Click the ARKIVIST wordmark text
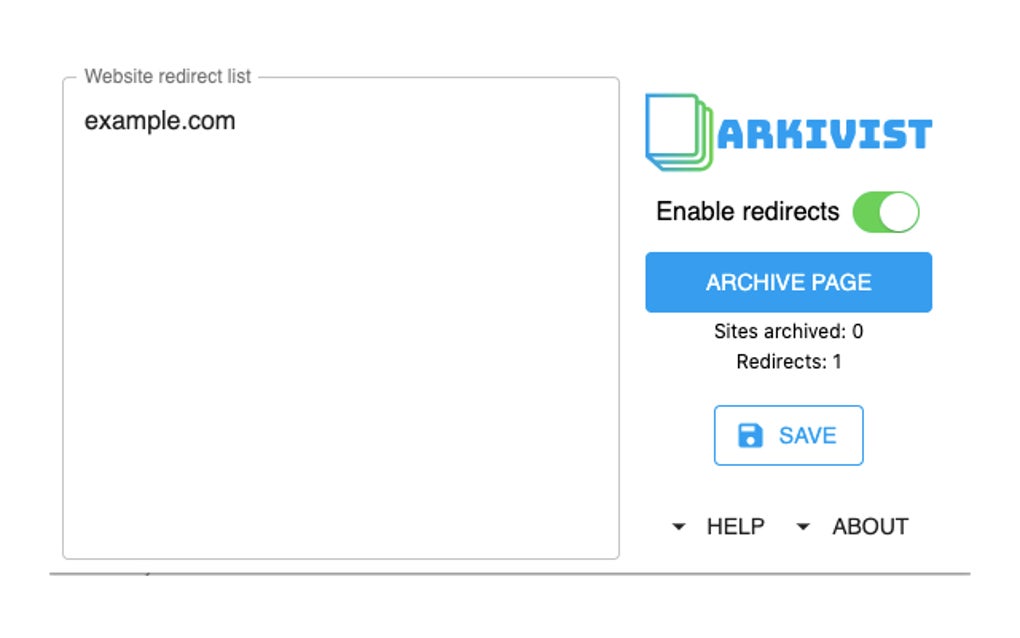This screenshot has height=638, width=1020. coord(825,134)
